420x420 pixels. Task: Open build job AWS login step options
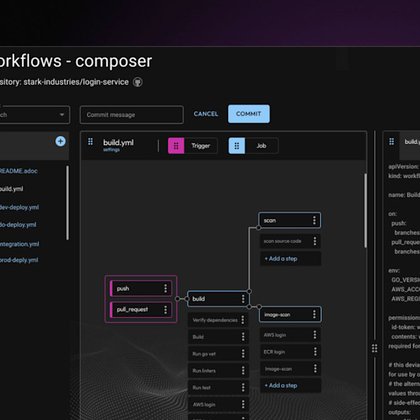[x=243, y=404]
